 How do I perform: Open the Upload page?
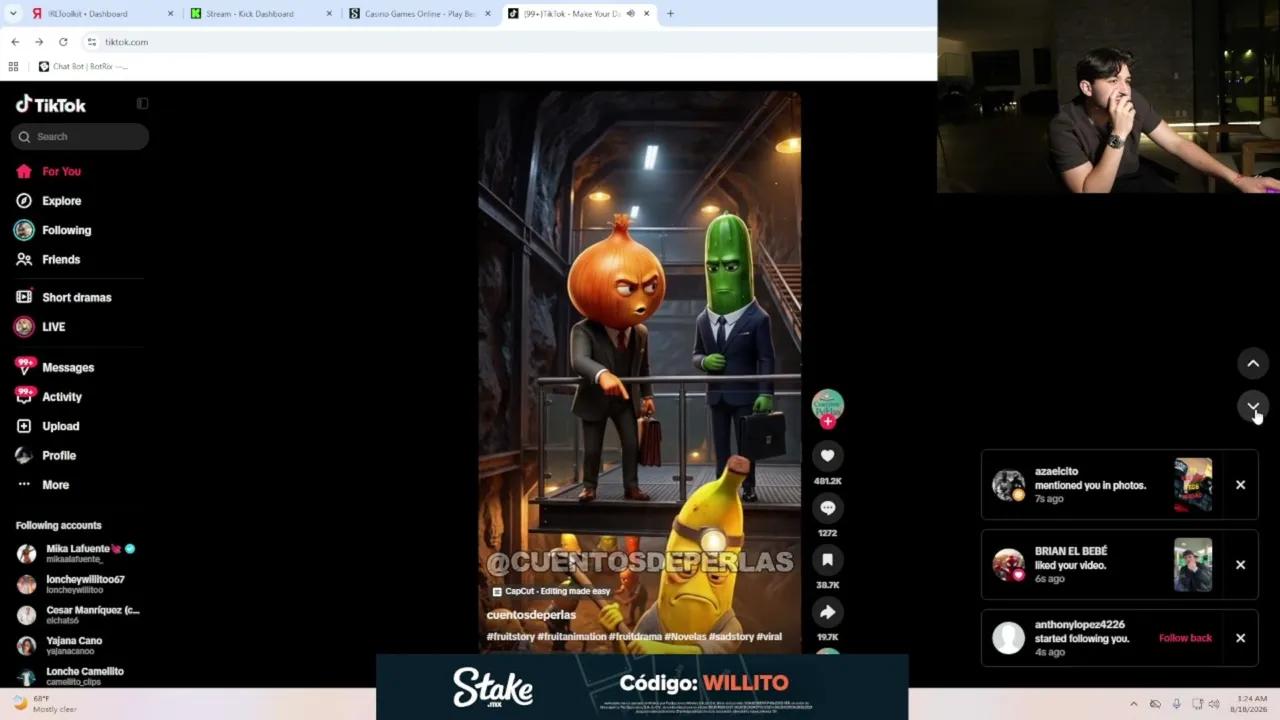click(x=48, y=426)
